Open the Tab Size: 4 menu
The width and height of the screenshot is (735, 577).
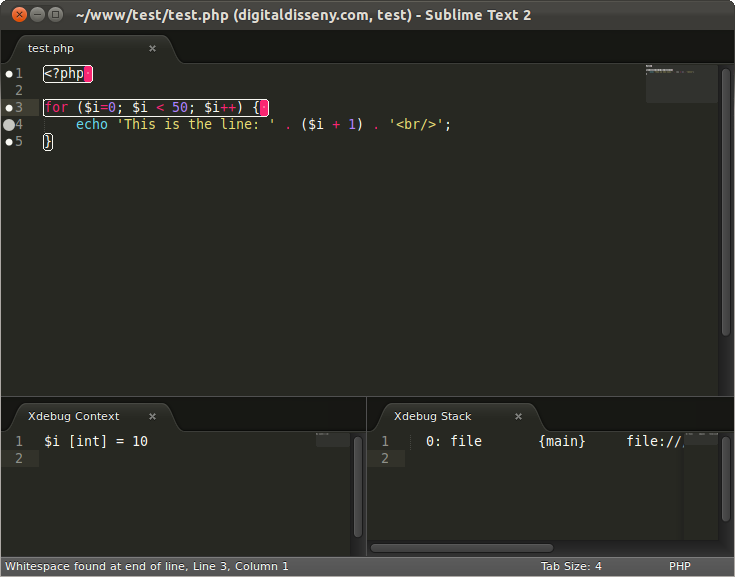[571, 566]
